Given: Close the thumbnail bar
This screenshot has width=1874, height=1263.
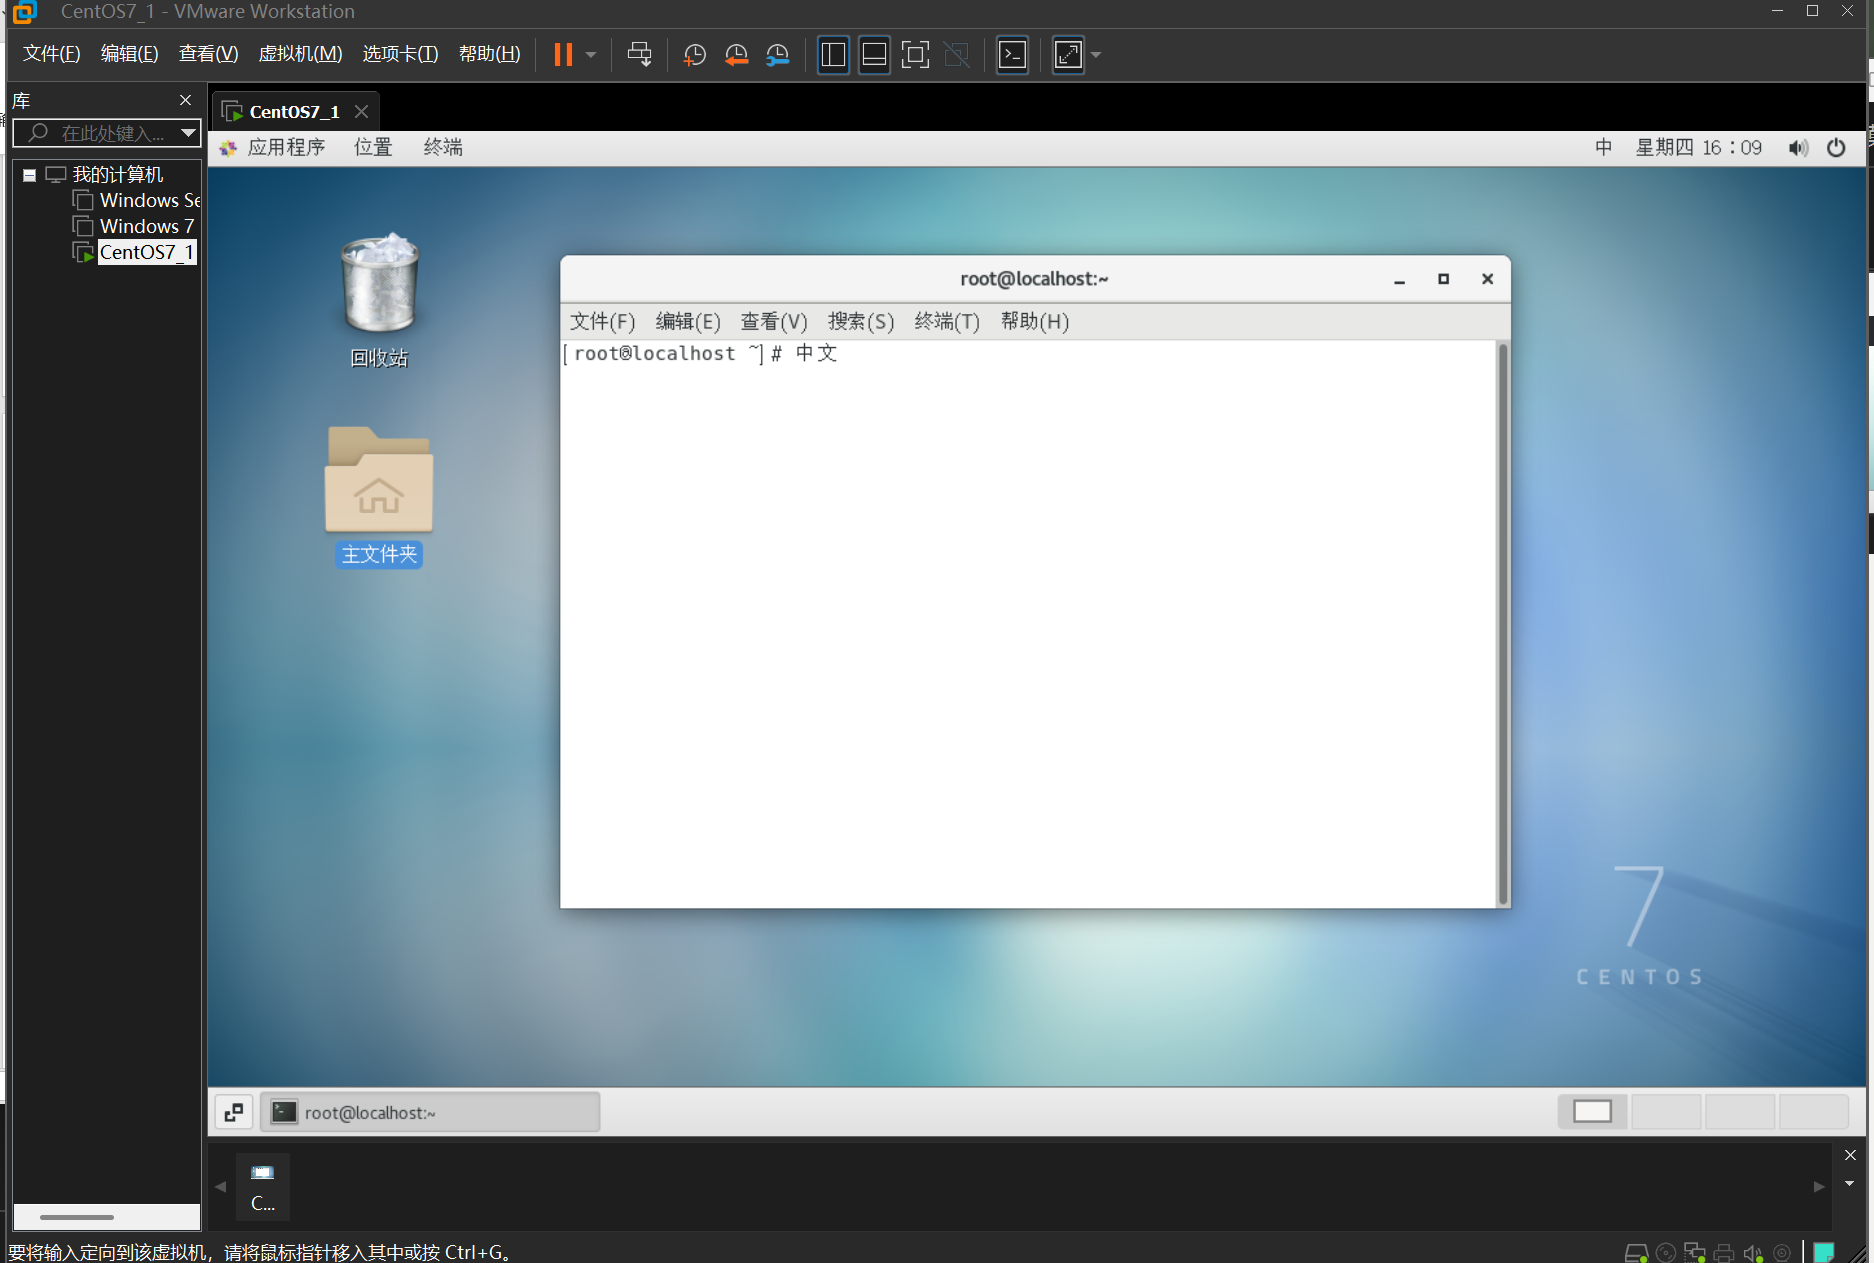Looking at the screenshot, I should click(x=1850, y=1155).
